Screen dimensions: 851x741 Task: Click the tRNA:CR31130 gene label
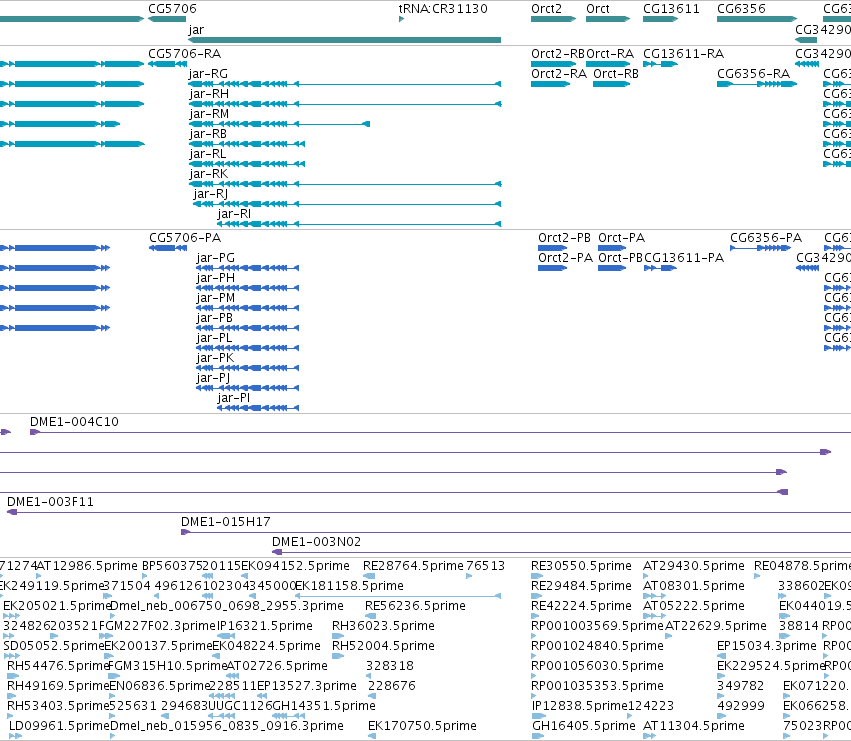pos(443,9)
